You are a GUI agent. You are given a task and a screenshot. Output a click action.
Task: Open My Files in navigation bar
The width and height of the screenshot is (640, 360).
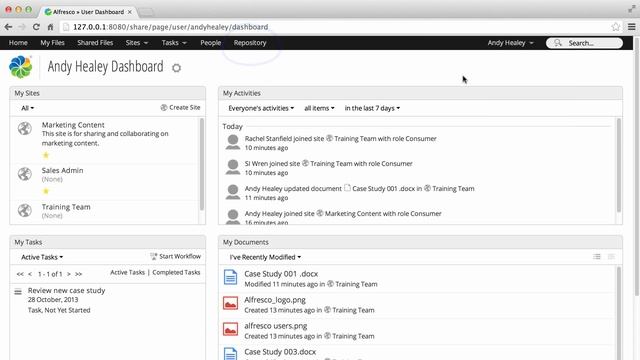coord(52,42)
